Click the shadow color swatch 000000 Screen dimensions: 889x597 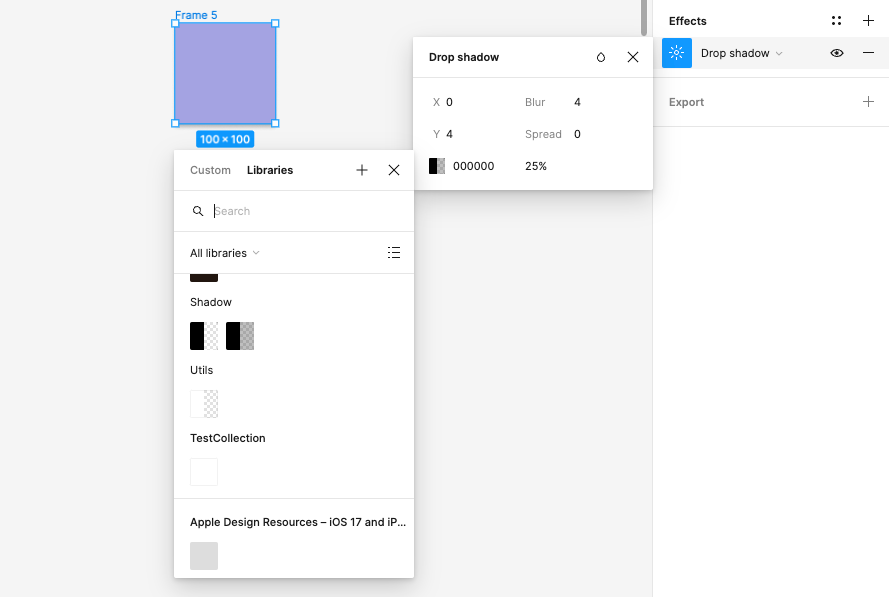(x=437, y=166)
